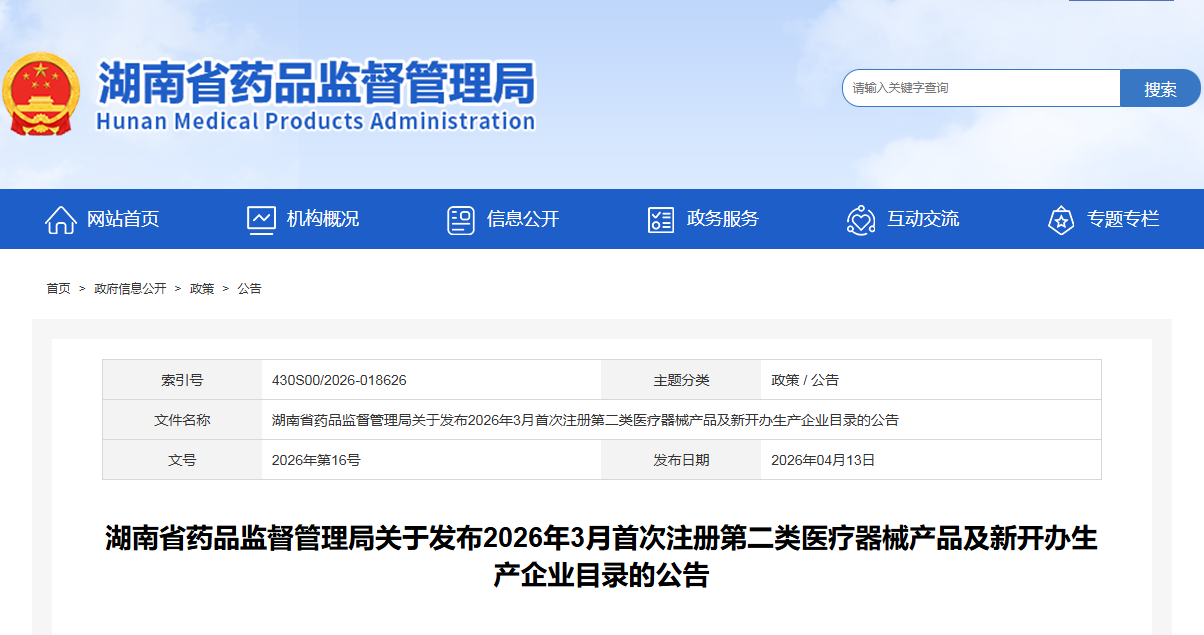Screen dimensions: 1204x635
Task: Click the 湖南省药品监督管理局 site title
Action: click(x=316, y=82)
